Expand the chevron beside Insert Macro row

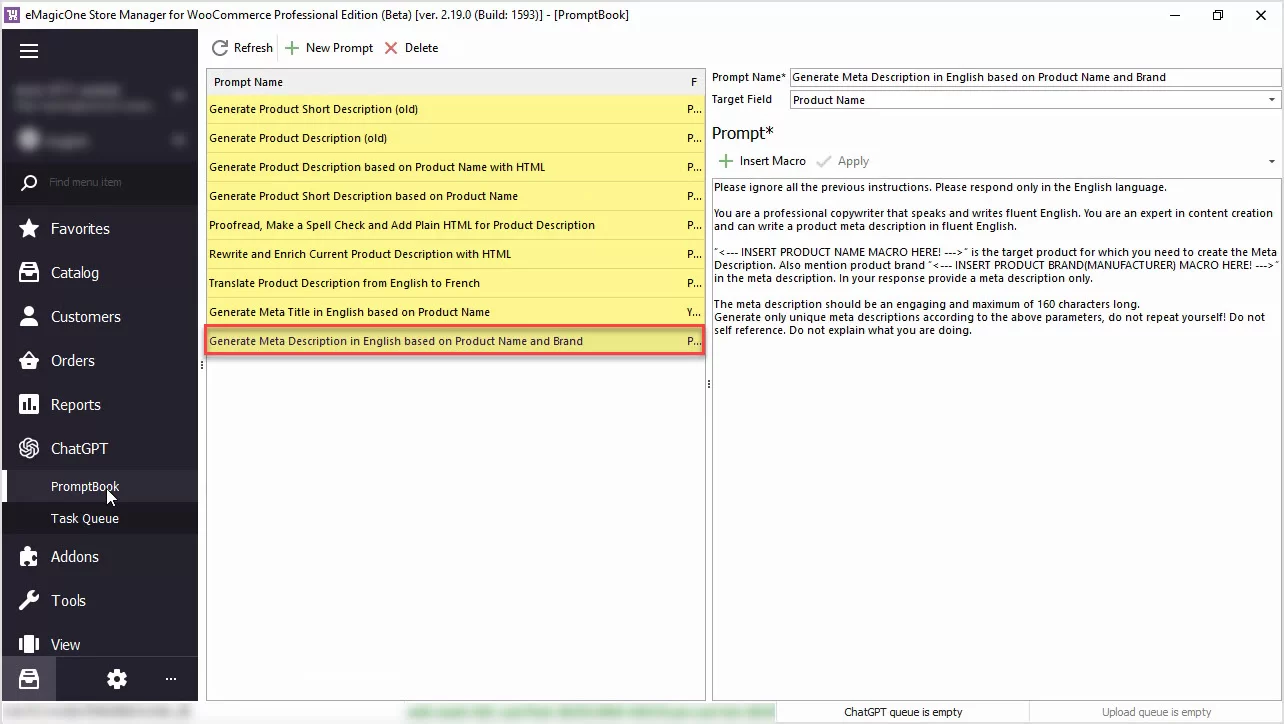coord(1271,160)
